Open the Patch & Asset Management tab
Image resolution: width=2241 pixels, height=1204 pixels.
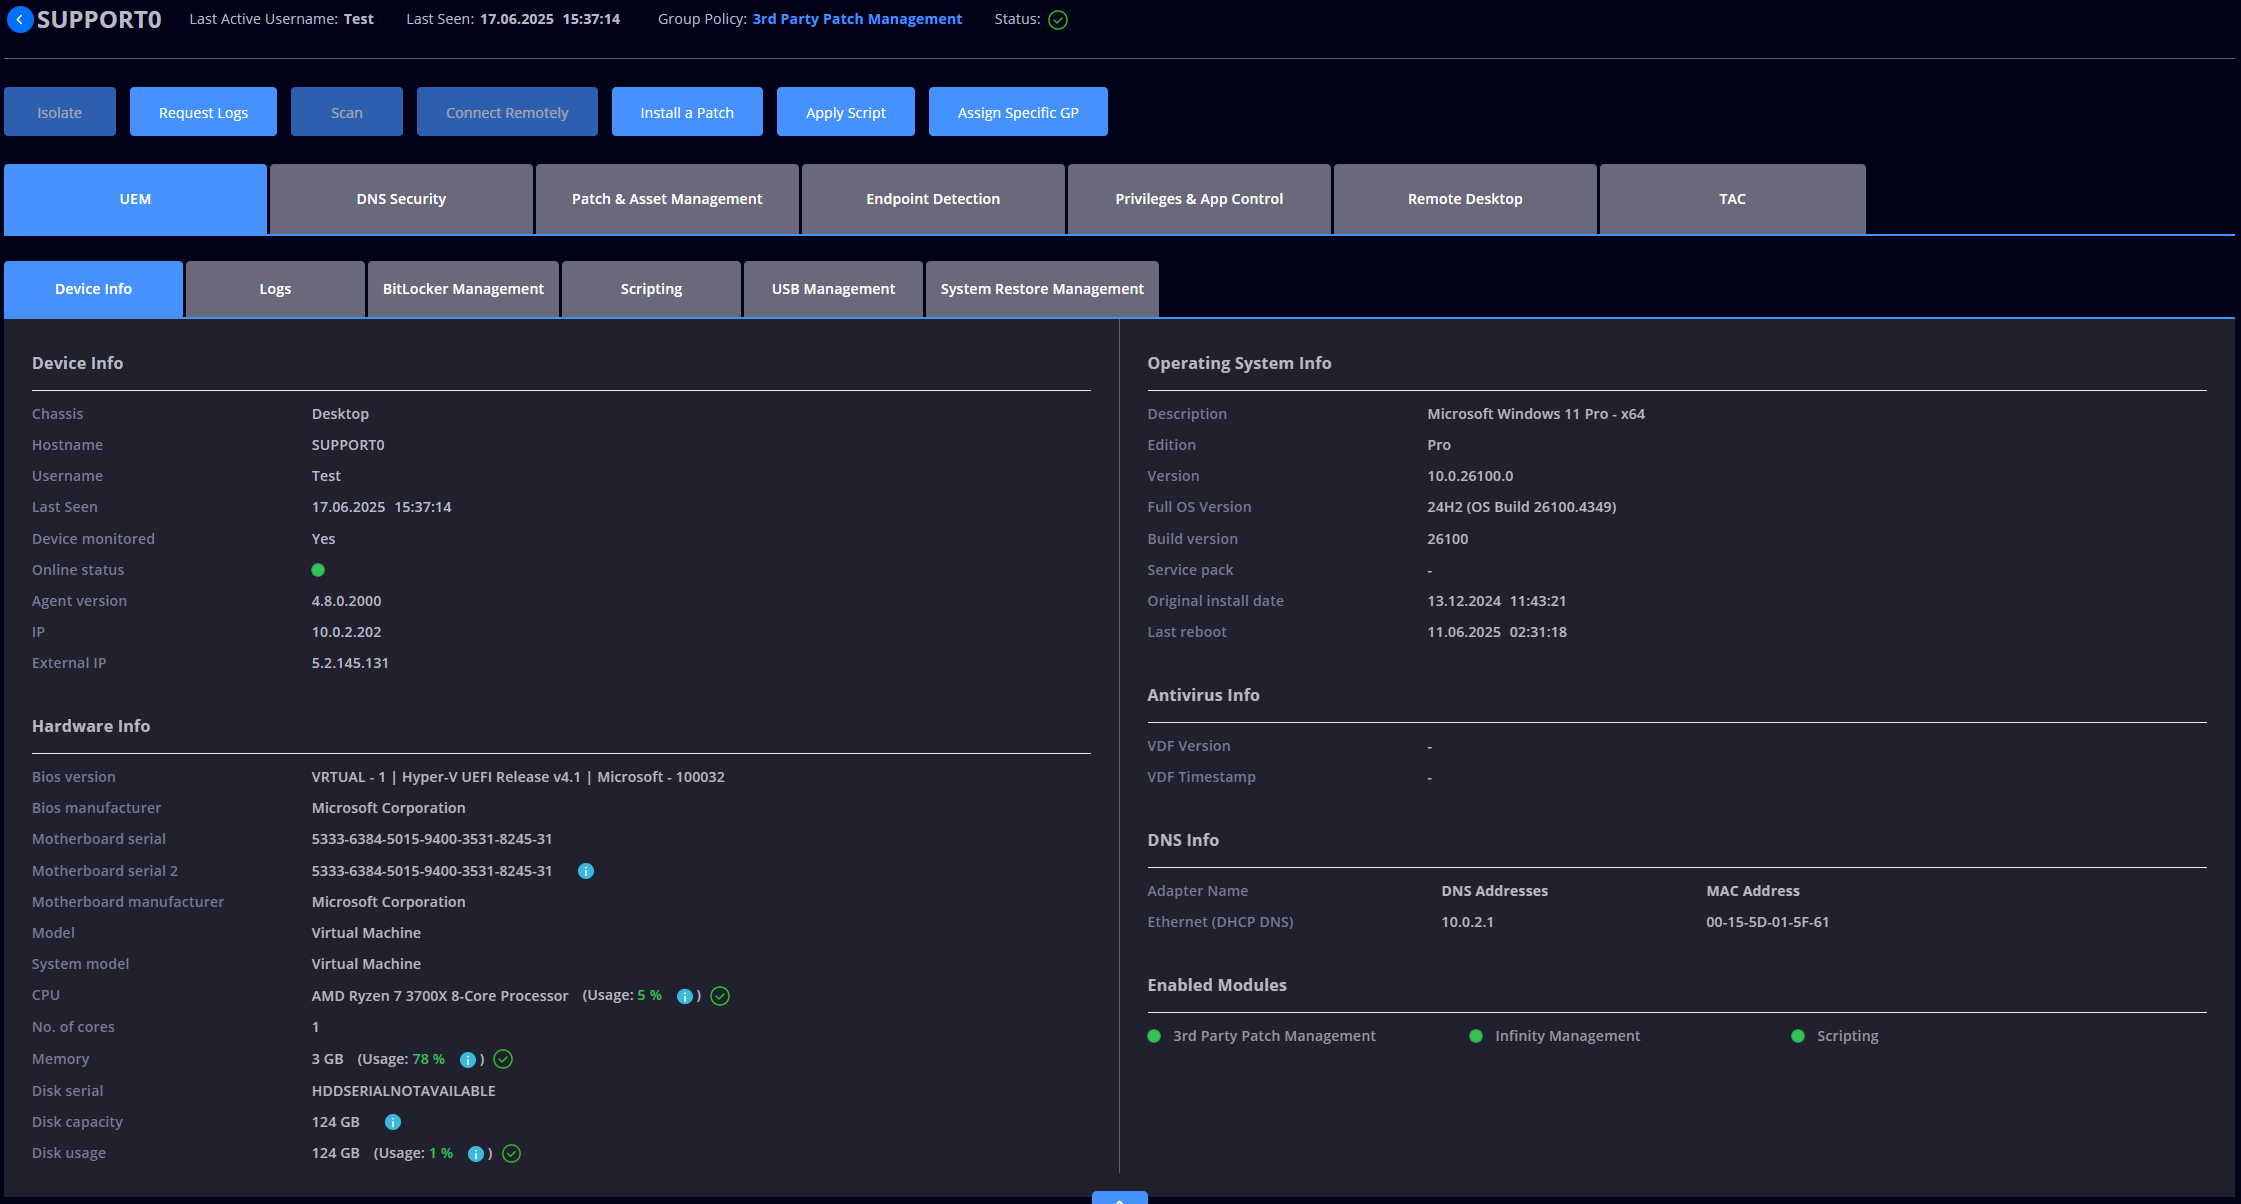coord(667,199)
